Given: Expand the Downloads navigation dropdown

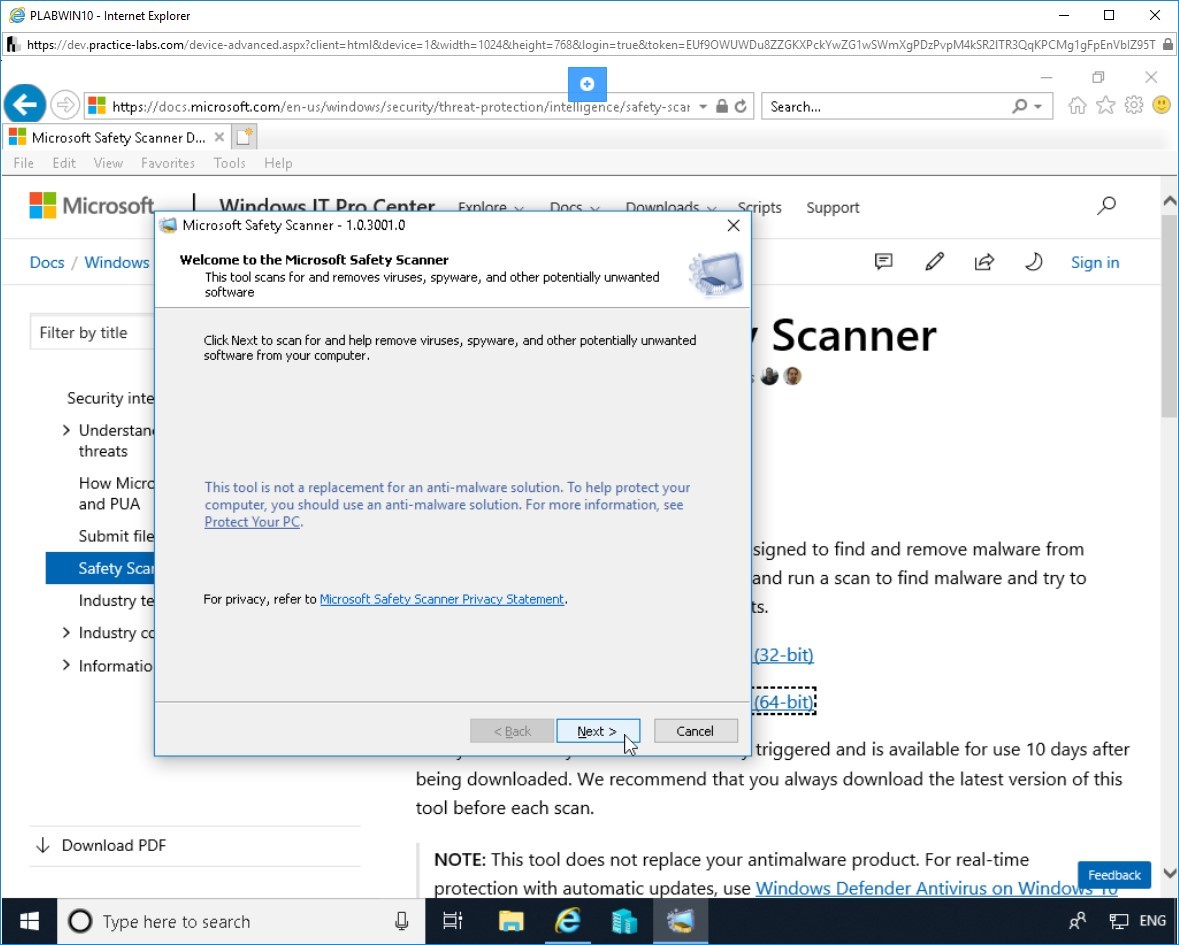Looking at the screenshot, I should pos(671,207).
